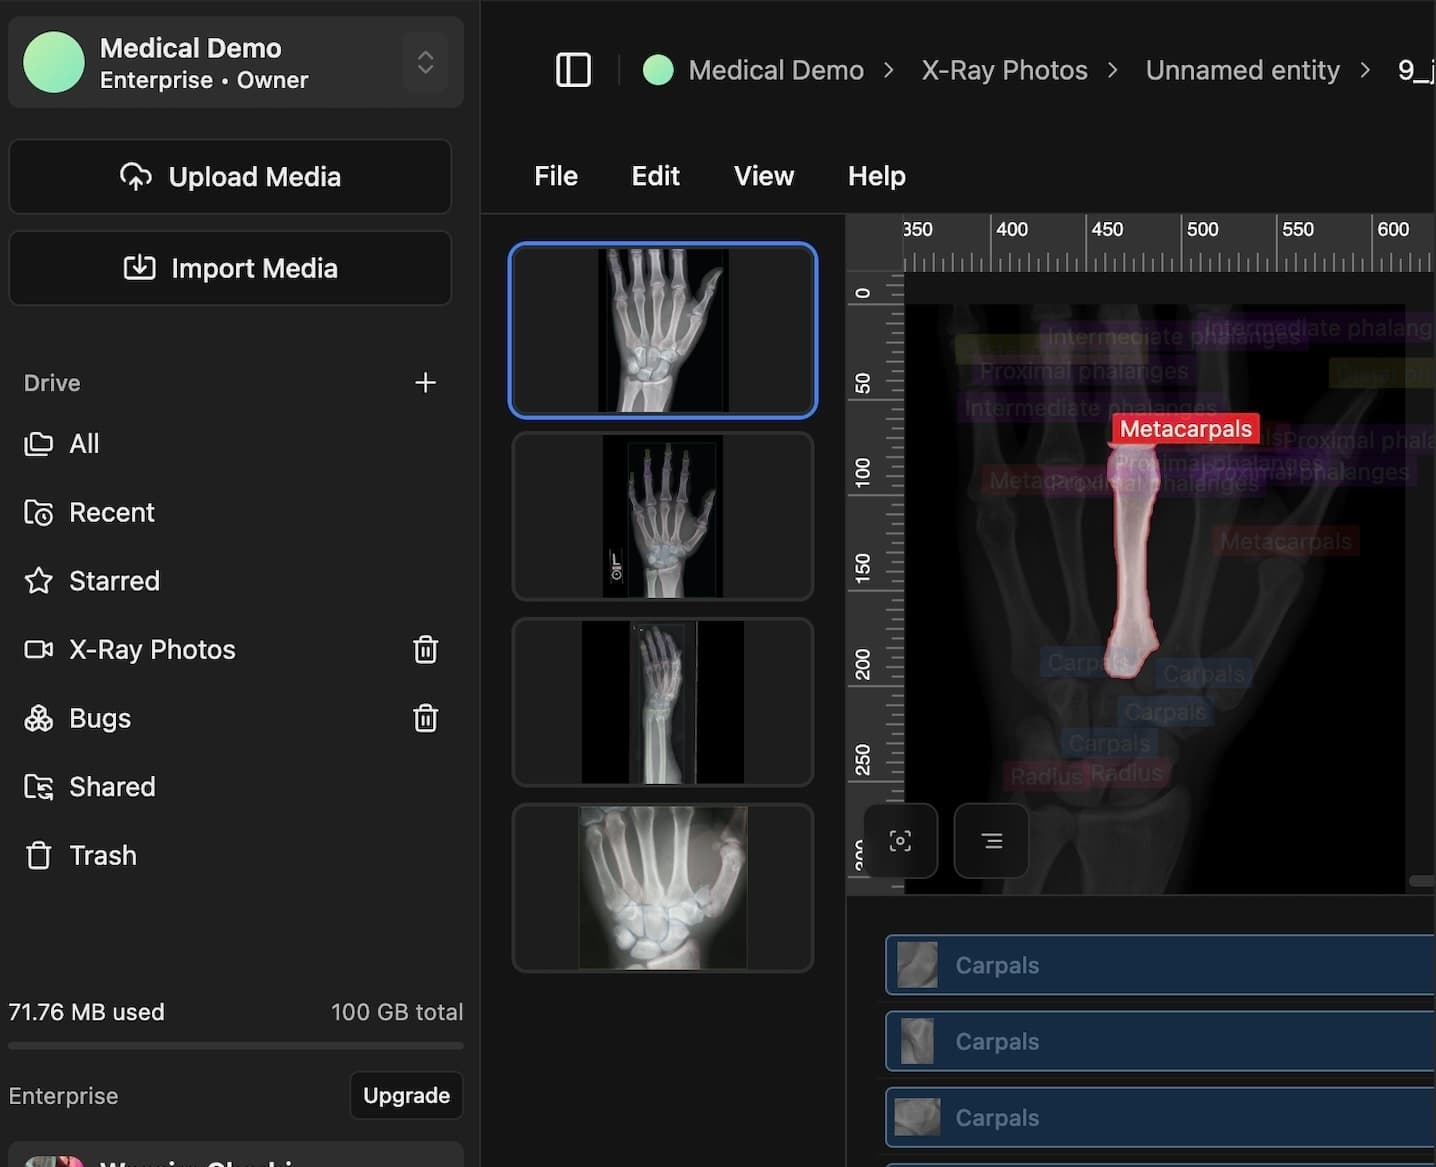1436x1167 pixels.
Task: Click the red Metacarpals label on canvas
Action: click(x=1185, y=429)
